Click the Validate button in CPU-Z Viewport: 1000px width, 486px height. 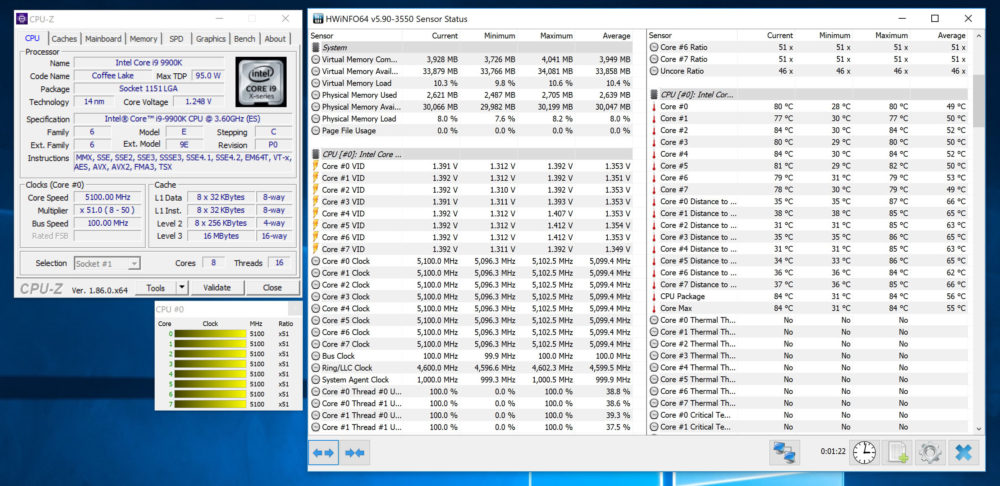tap(217, 288)
